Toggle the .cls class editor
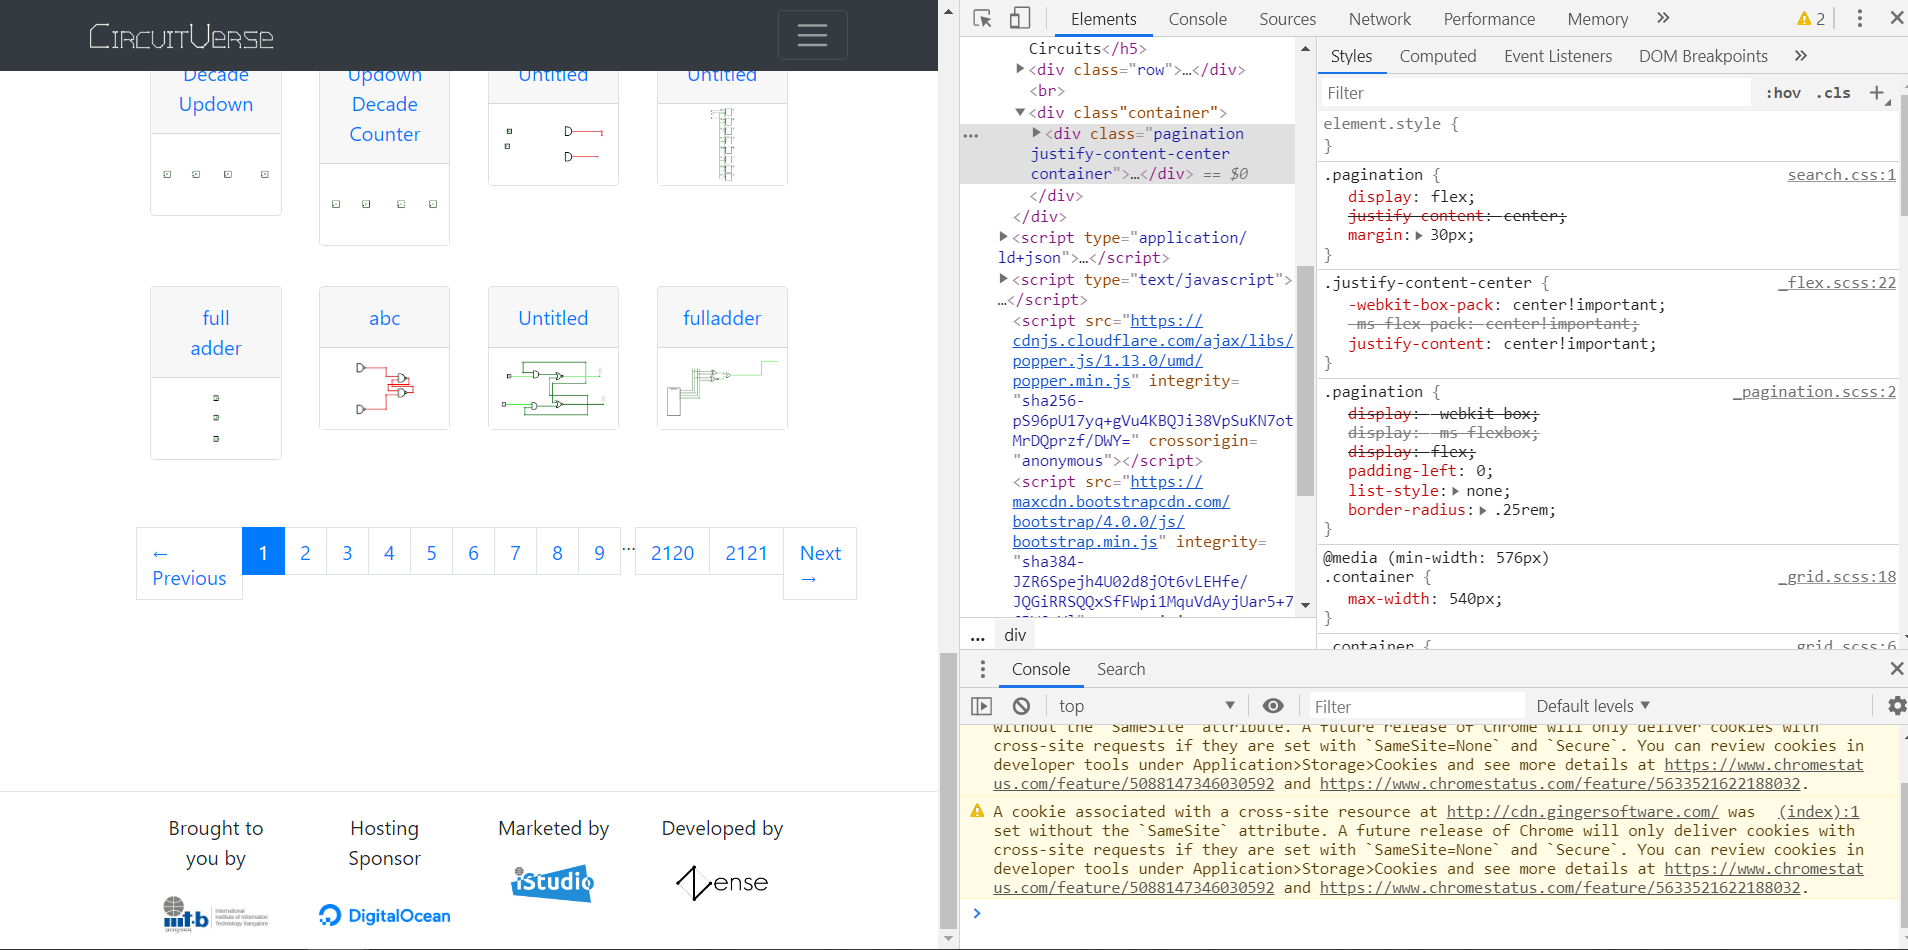 (1834, 93)
